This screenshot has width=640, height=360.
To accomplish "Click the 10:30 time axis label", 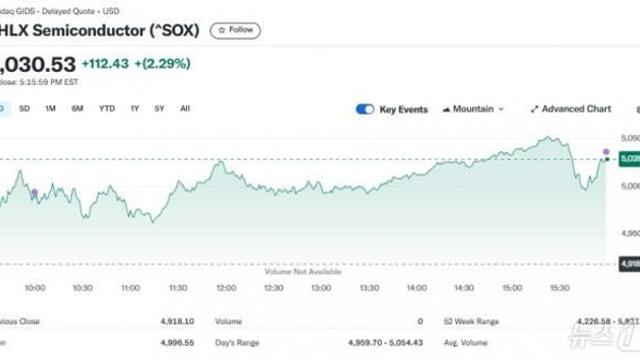I will click(x=82, y=288).
